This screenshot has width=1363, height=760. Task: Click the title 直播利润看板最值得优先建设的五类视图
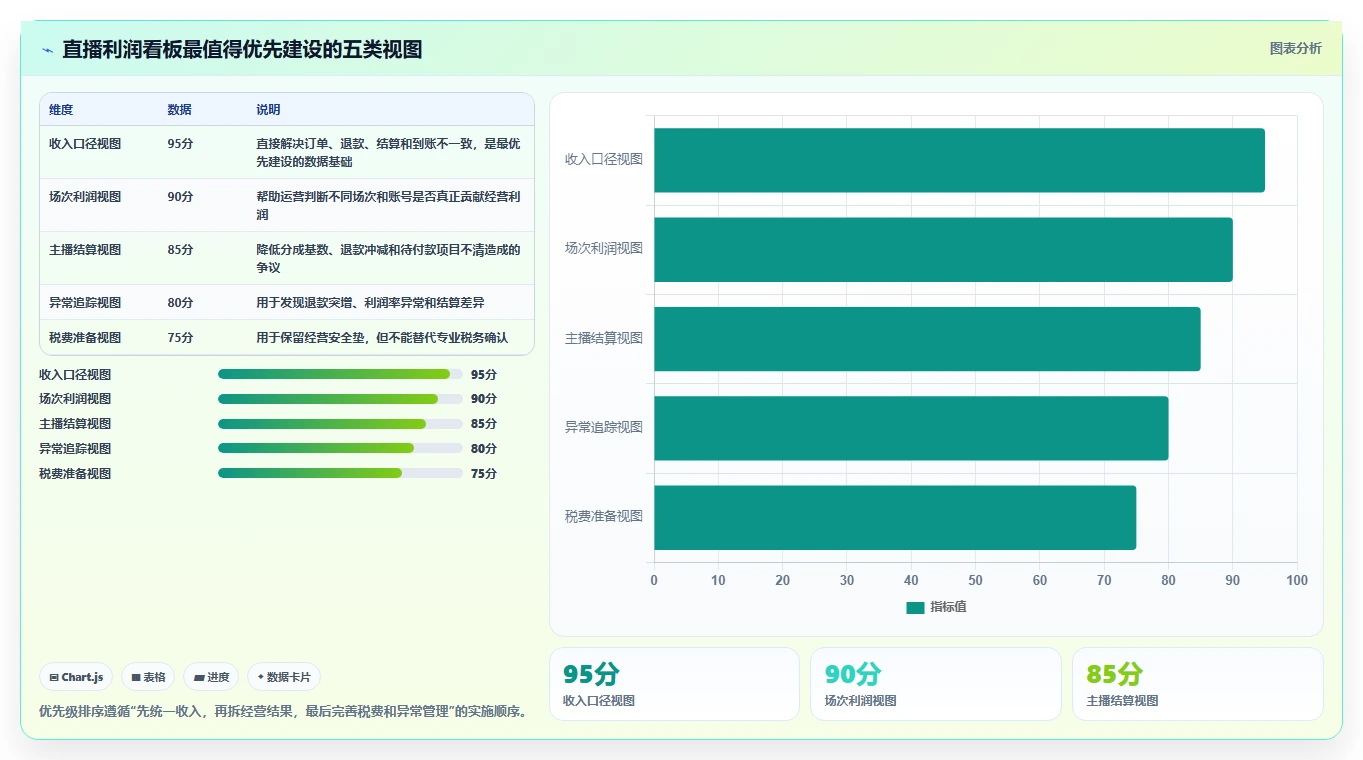tap(242, 50)
